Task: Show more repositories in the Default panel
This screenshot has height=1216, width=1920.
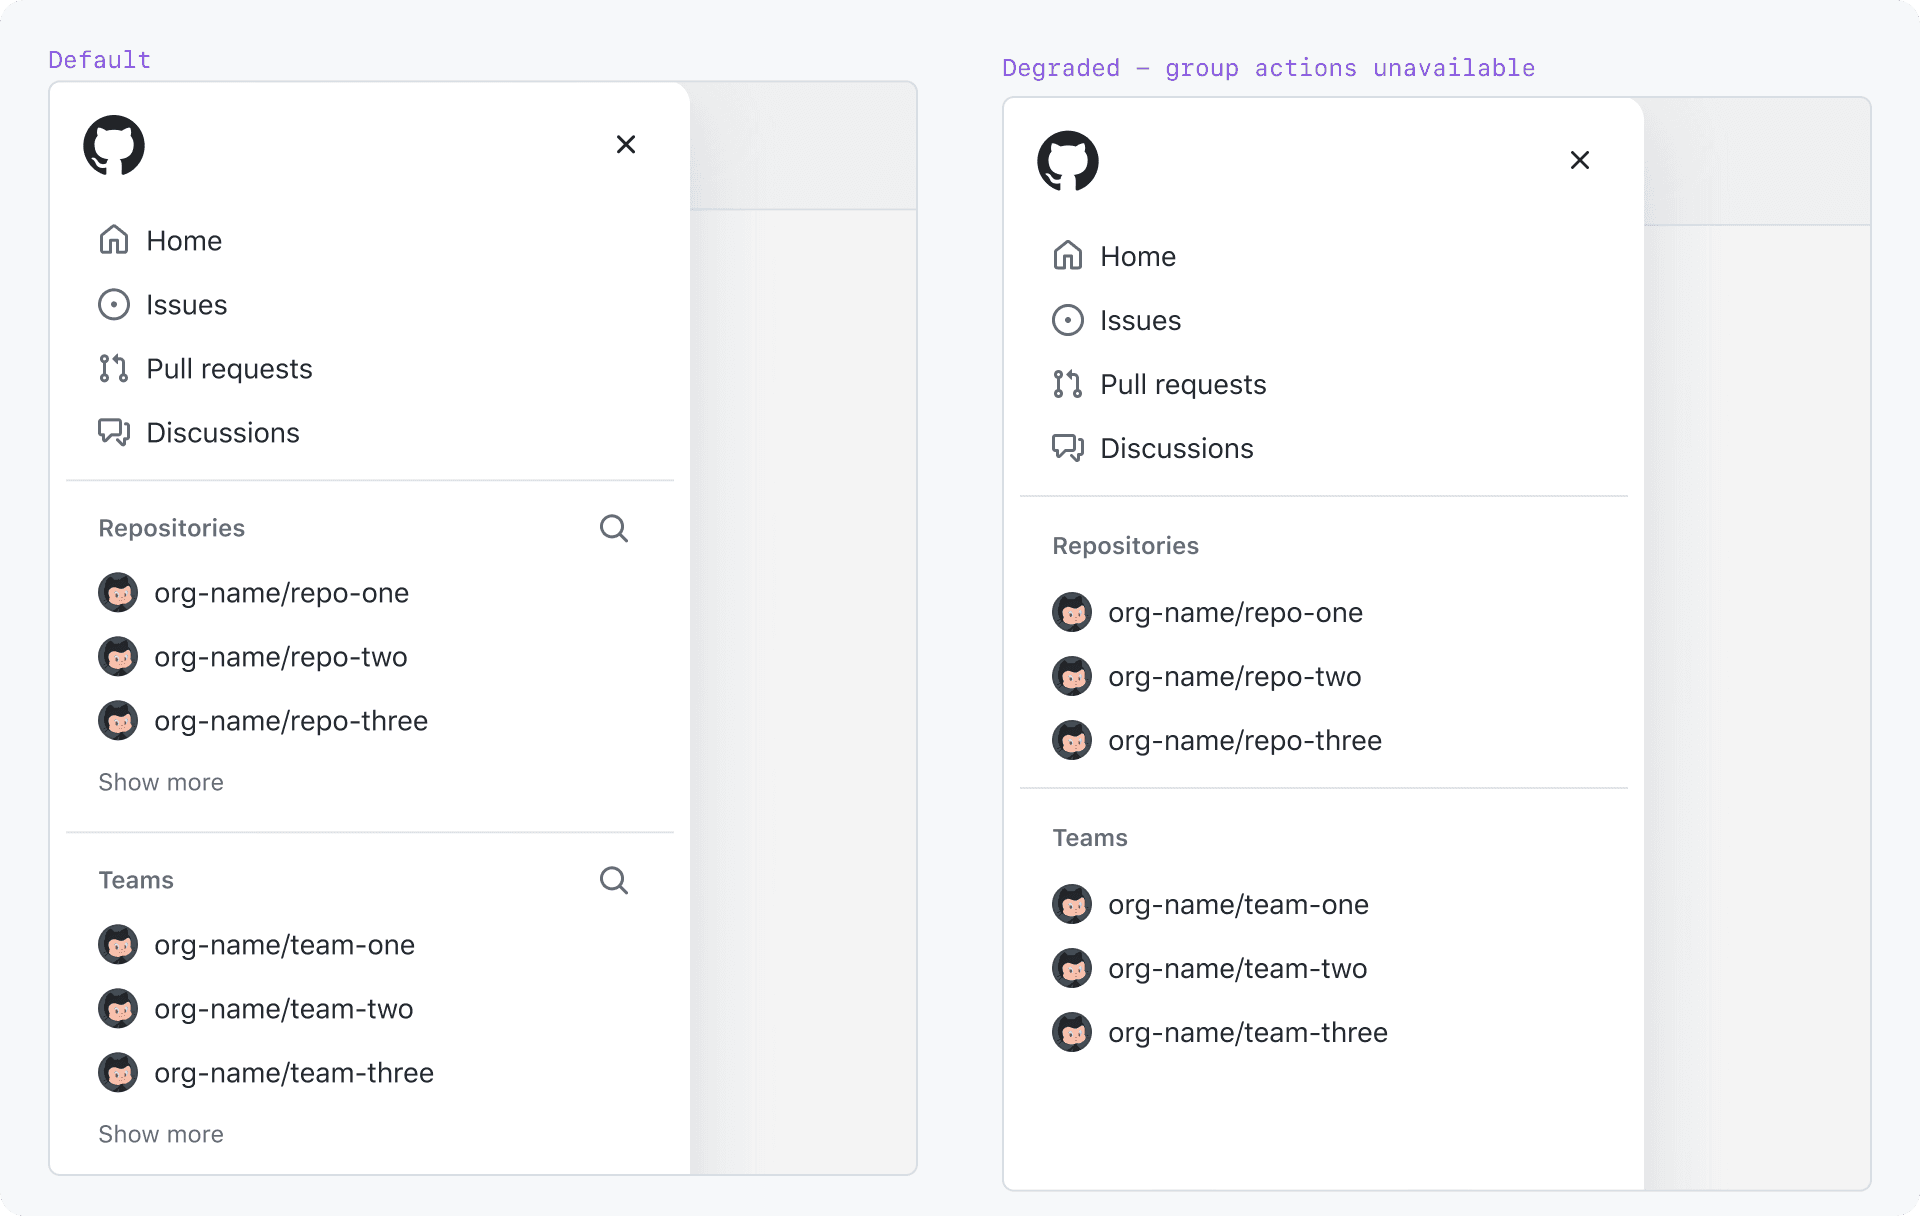Action: (x=161, y=782)
